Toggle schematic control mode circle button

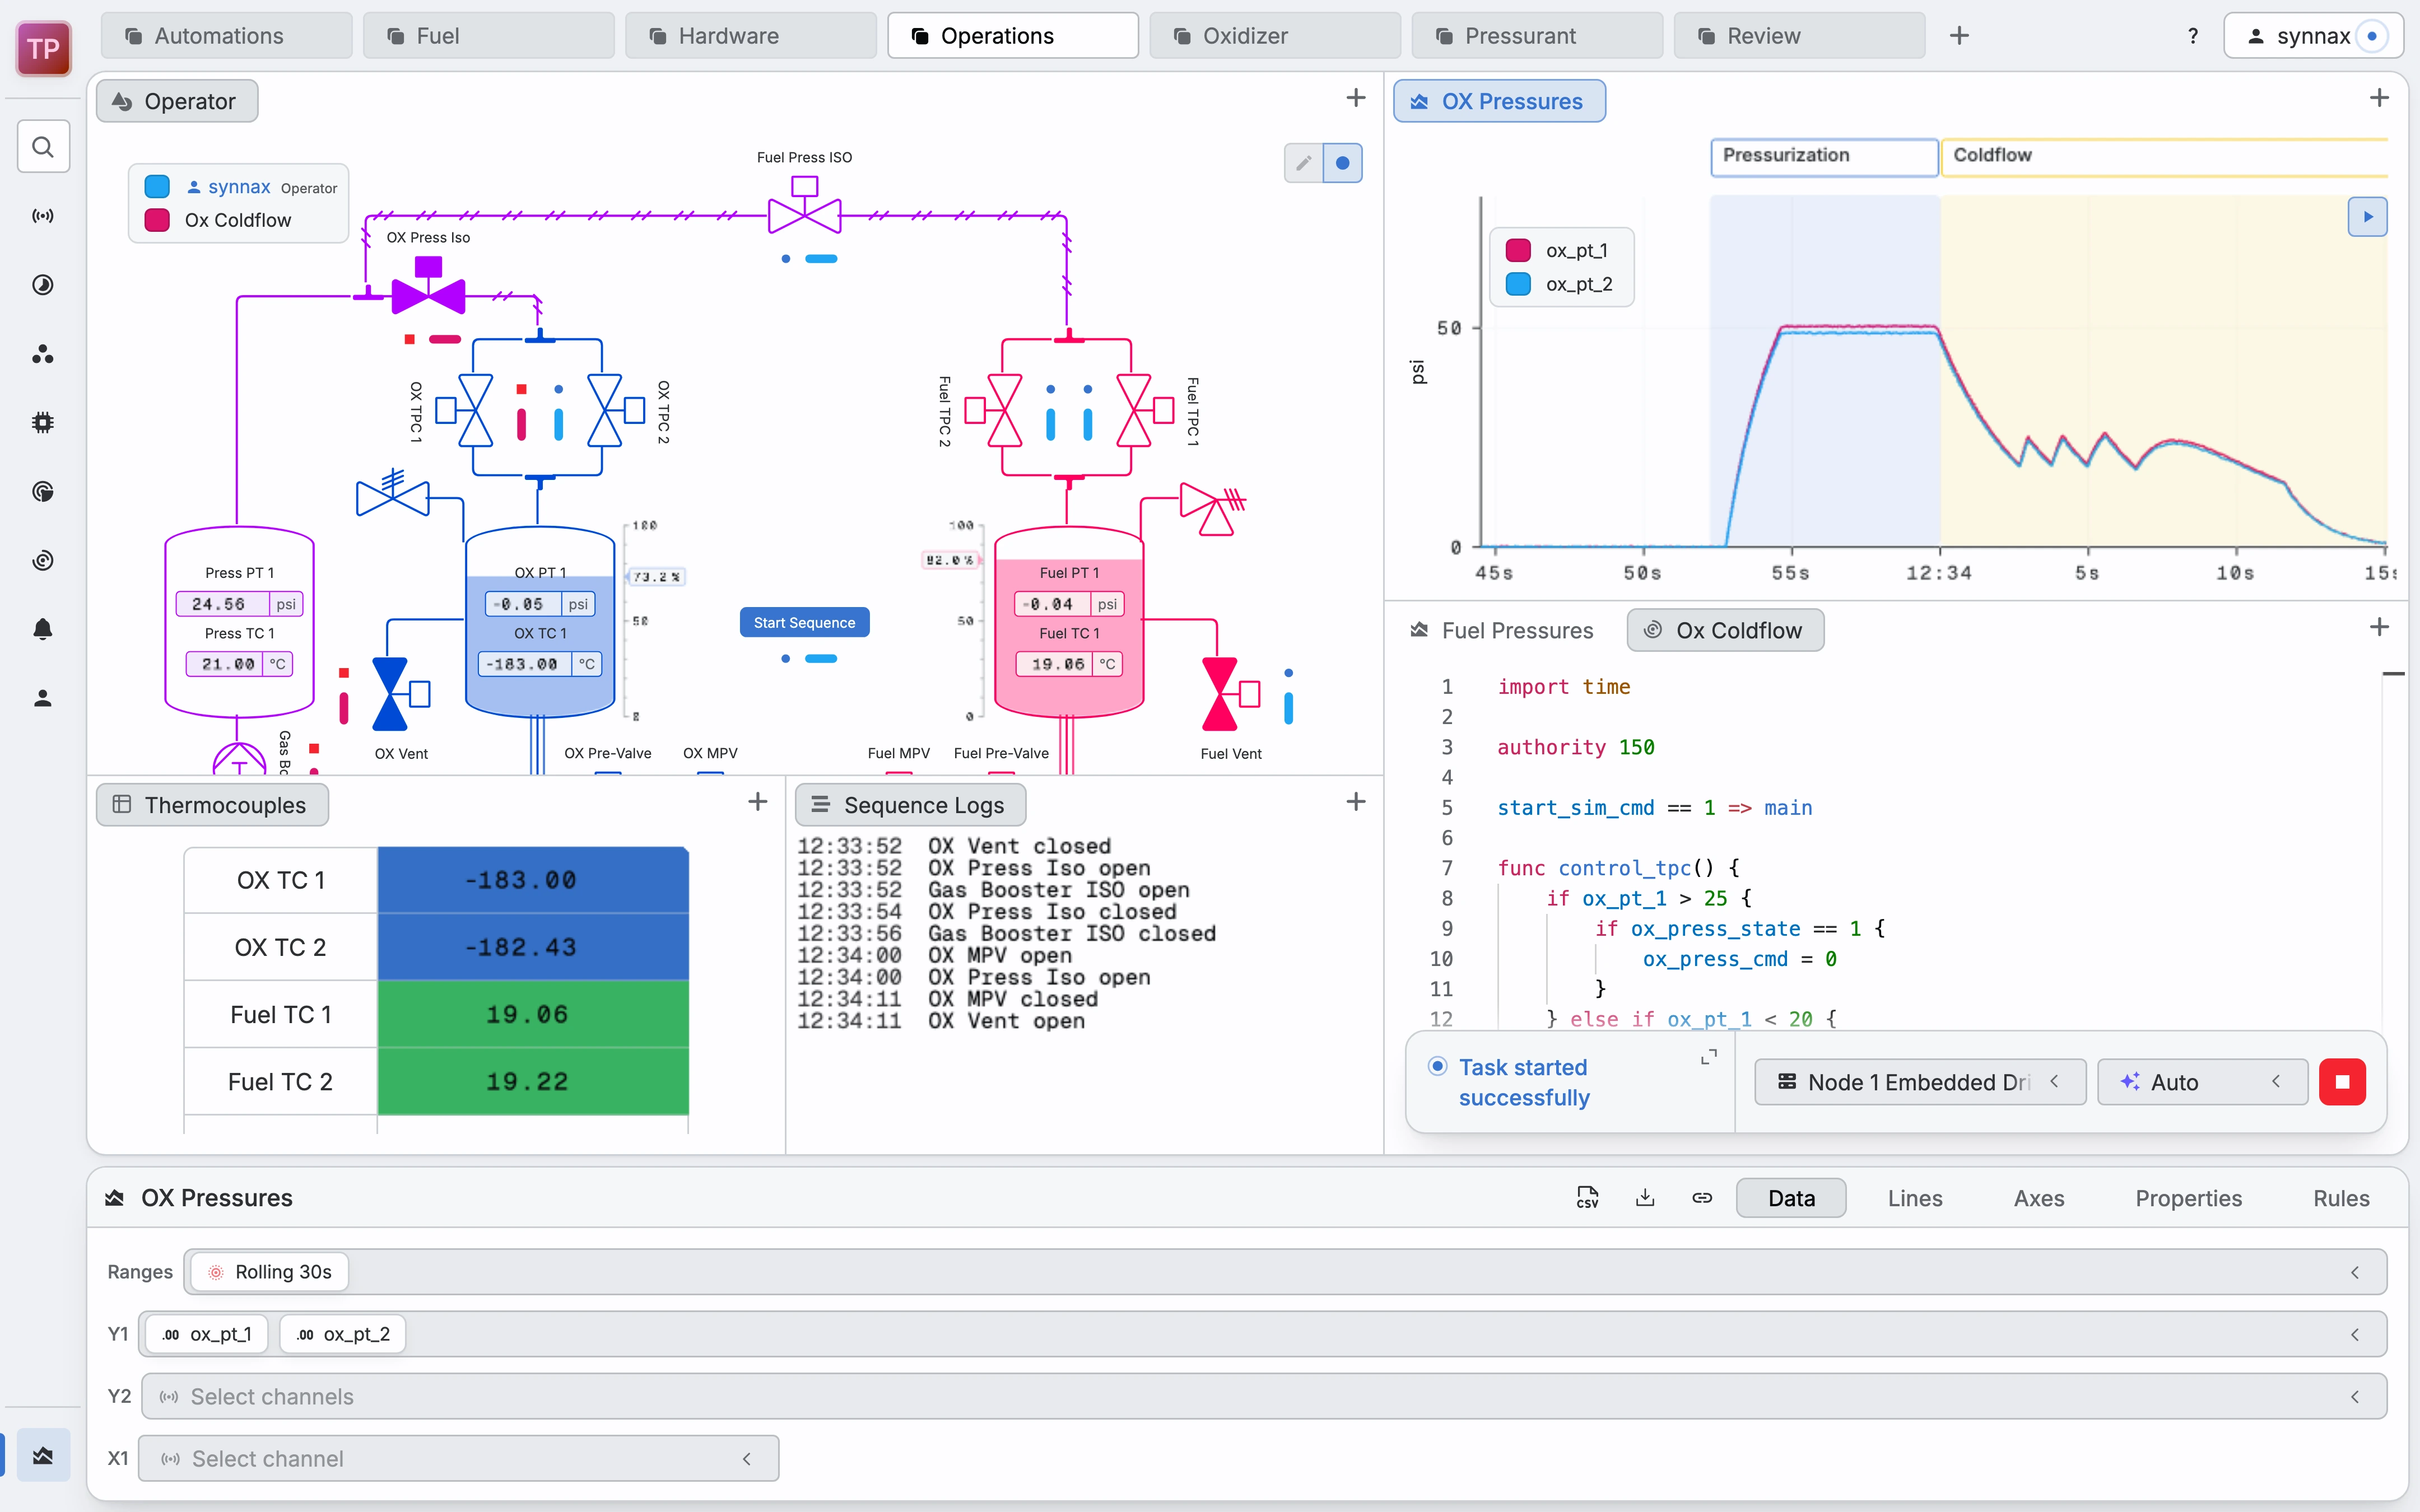[x=1343, y=163]
